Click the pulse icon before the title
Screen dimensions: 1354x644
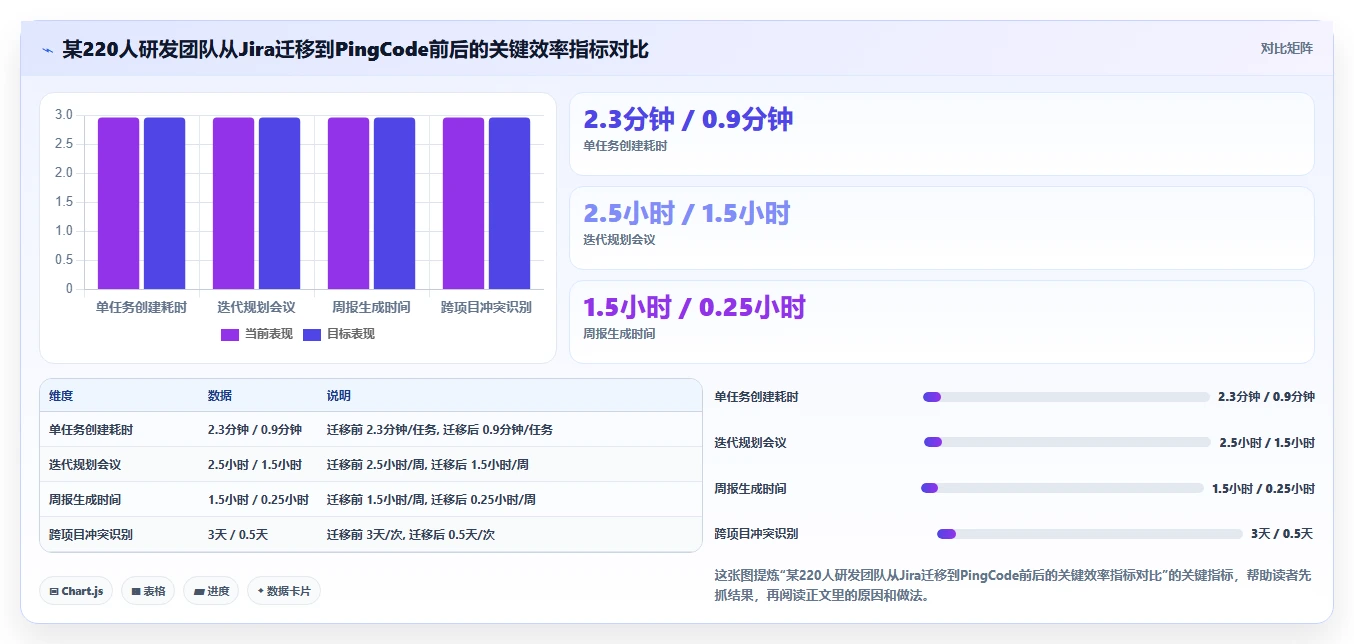(47, 49)
